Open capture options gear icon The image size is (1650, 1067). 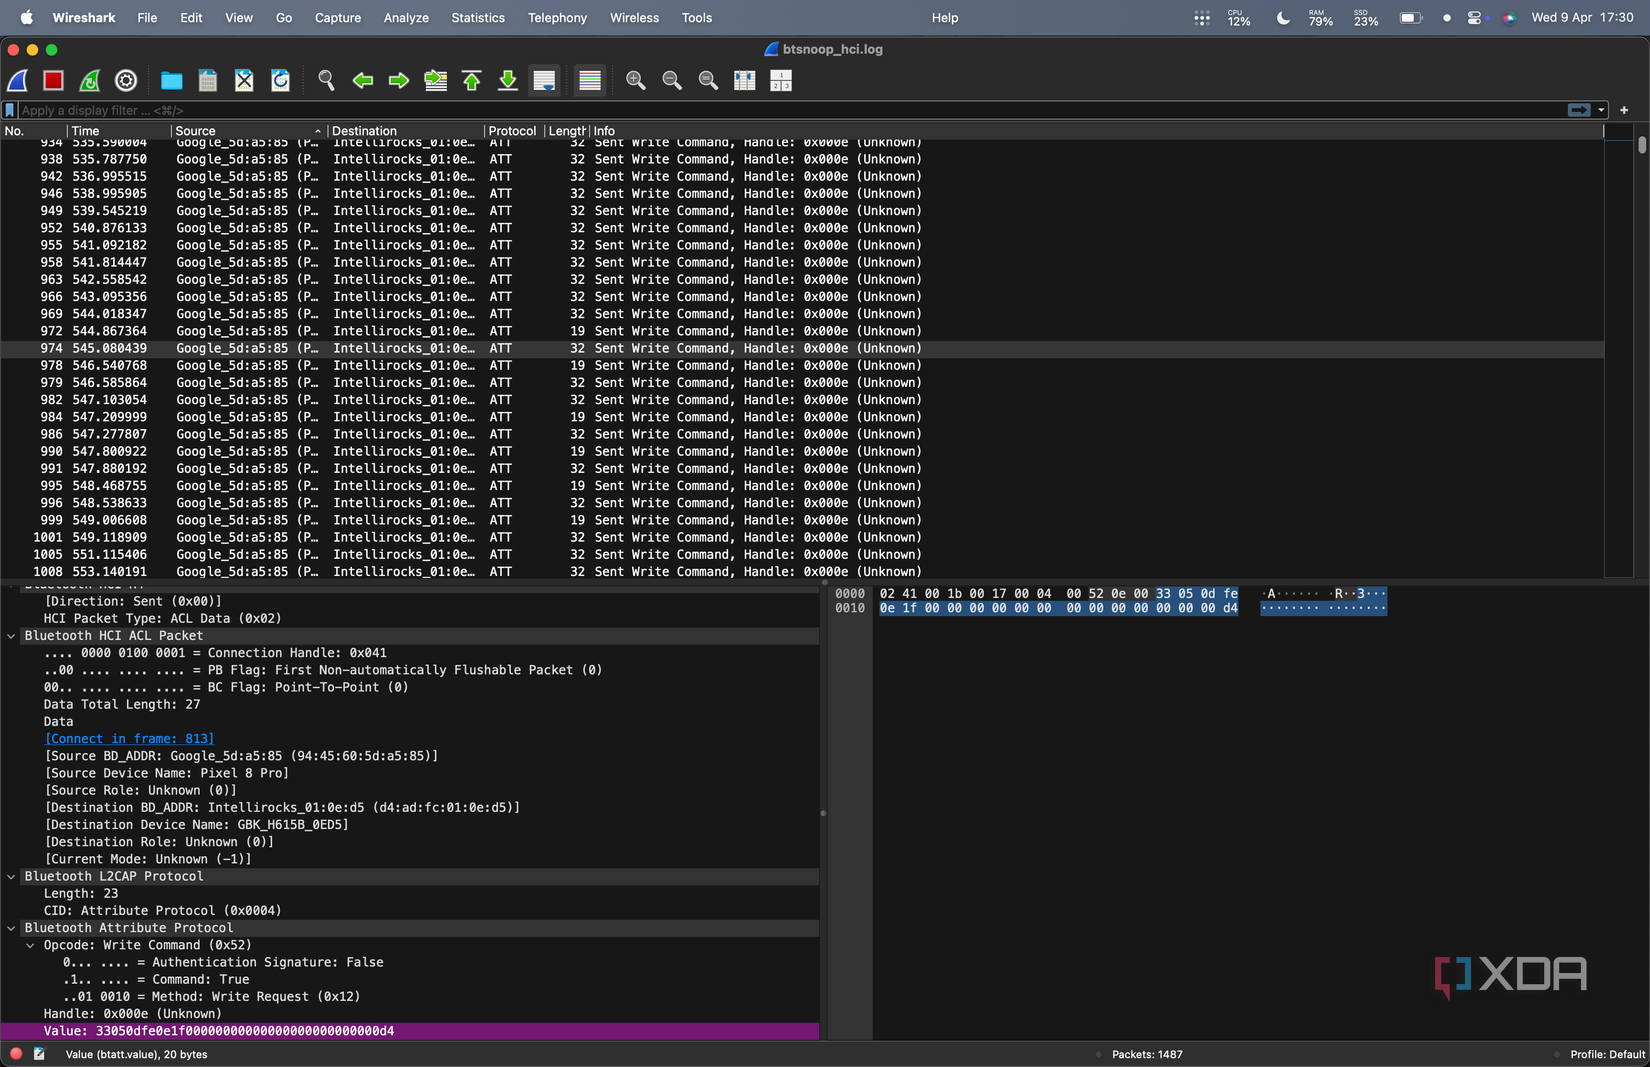(126, 81)
